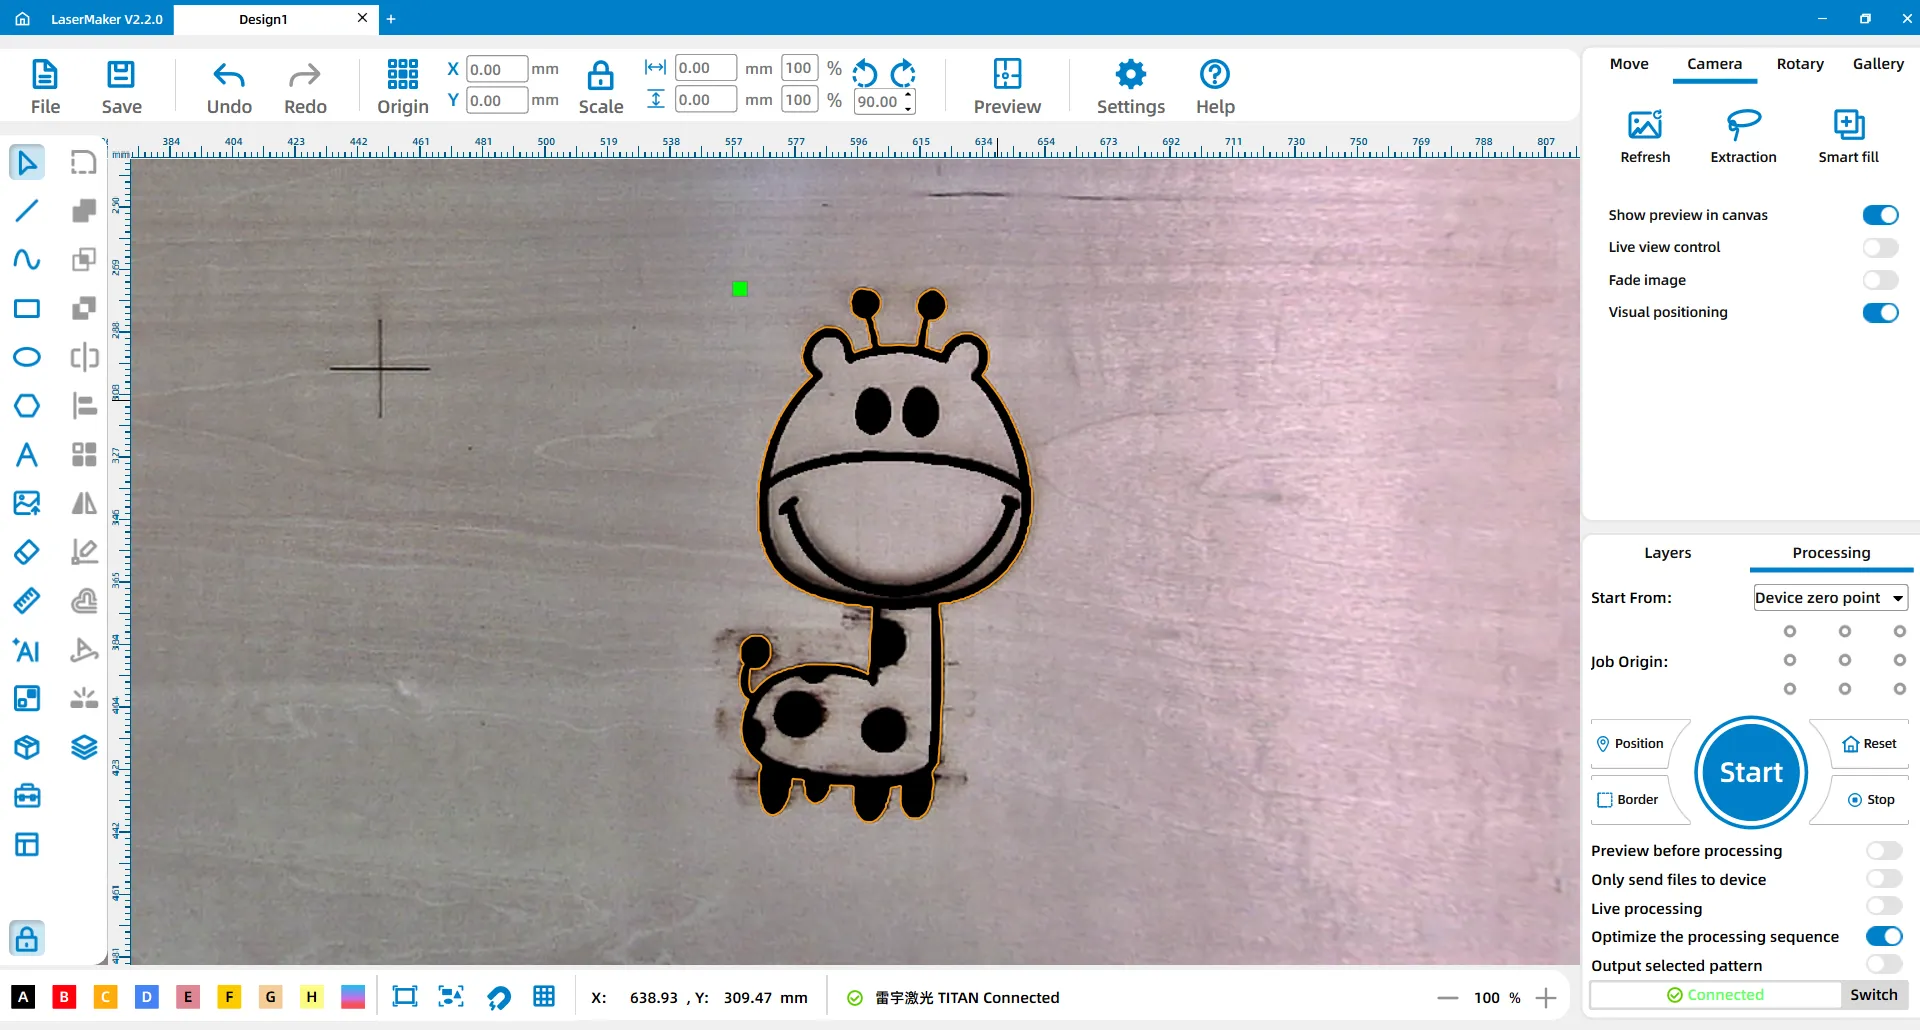Switch to the Layers tab

[x=1667, y=553]
